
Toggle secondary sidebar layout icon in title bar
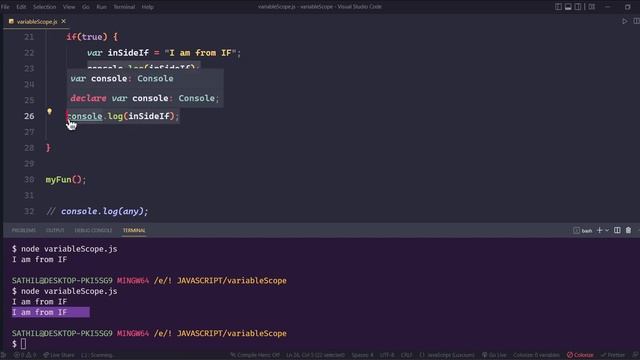pyautogui.click(x=578, y=7)
